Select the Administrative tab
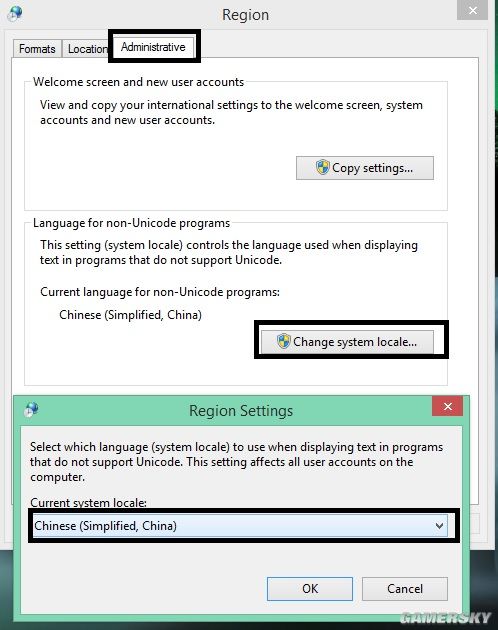 (153, 47)
